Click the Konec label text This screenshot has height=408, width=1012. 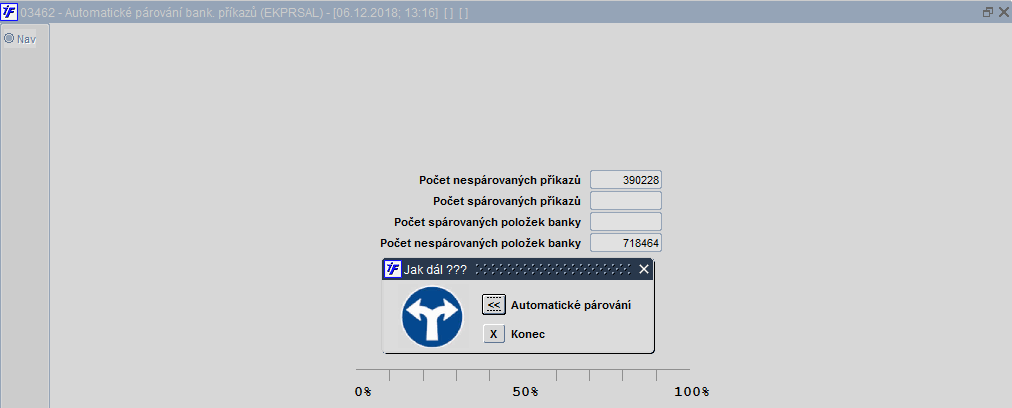point(528,334)
